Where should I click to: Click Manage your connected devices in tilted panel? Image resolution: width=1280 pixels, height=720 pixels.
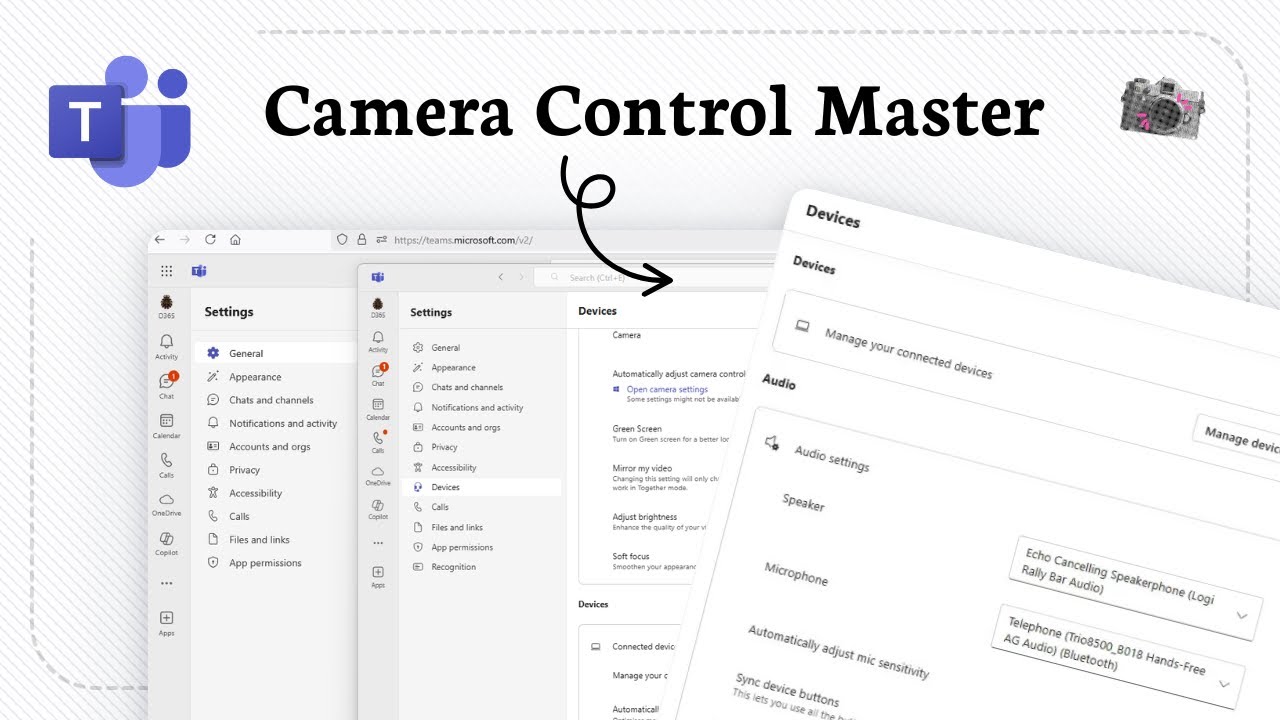pos(908,353)
